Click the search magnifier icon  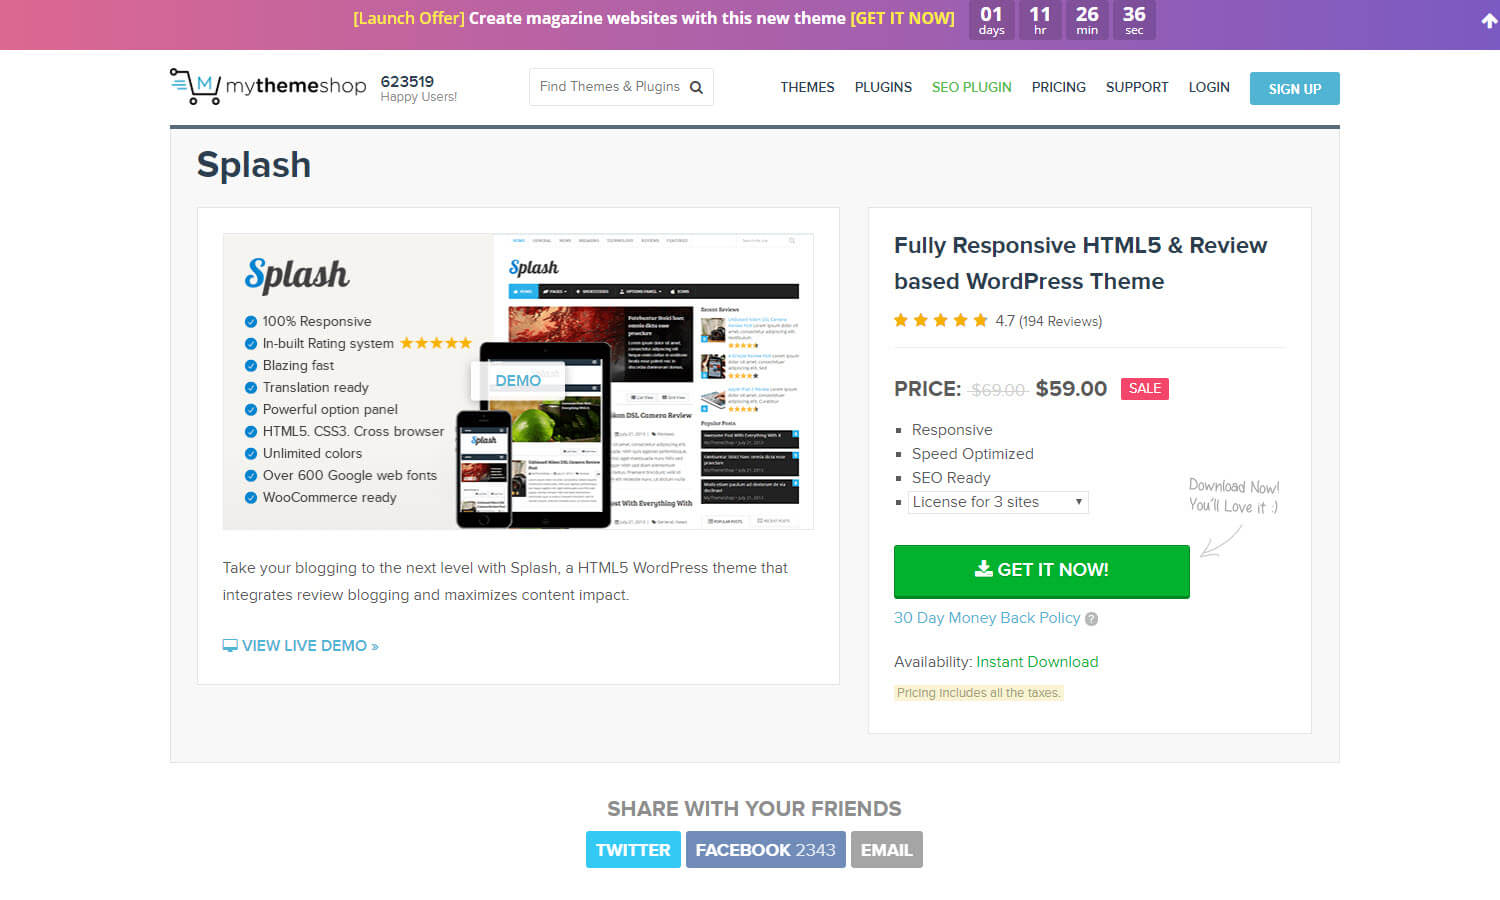pyautogui.click(x=696, y=87)
